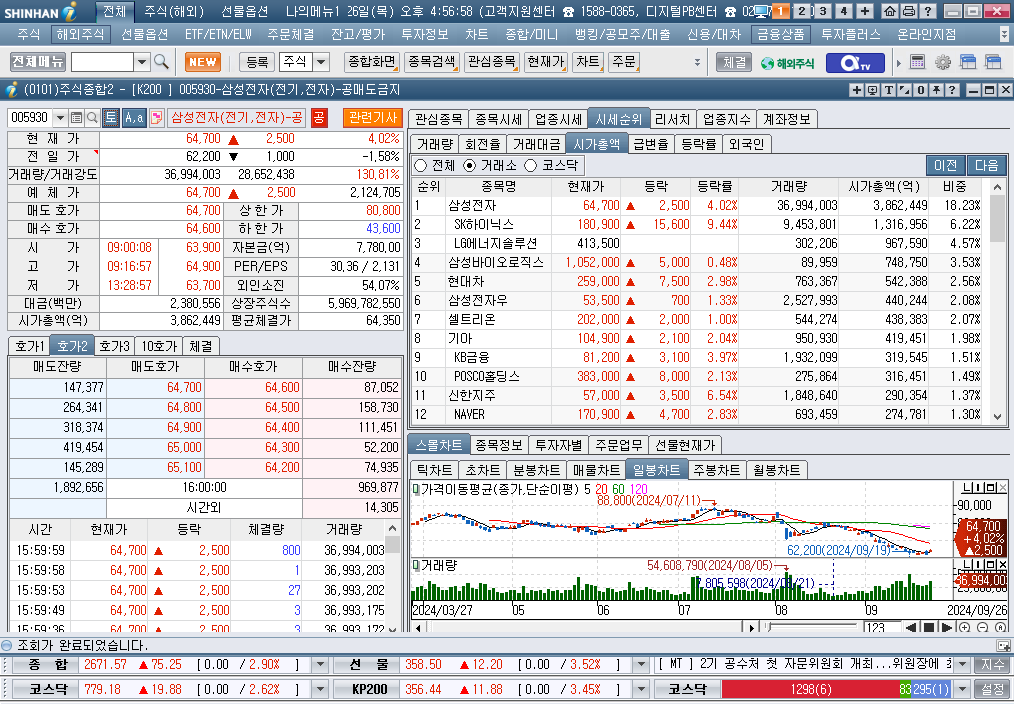Click the monitor icon in title bar
This screenshot has width=1014, height=704.
pos(762,11)
